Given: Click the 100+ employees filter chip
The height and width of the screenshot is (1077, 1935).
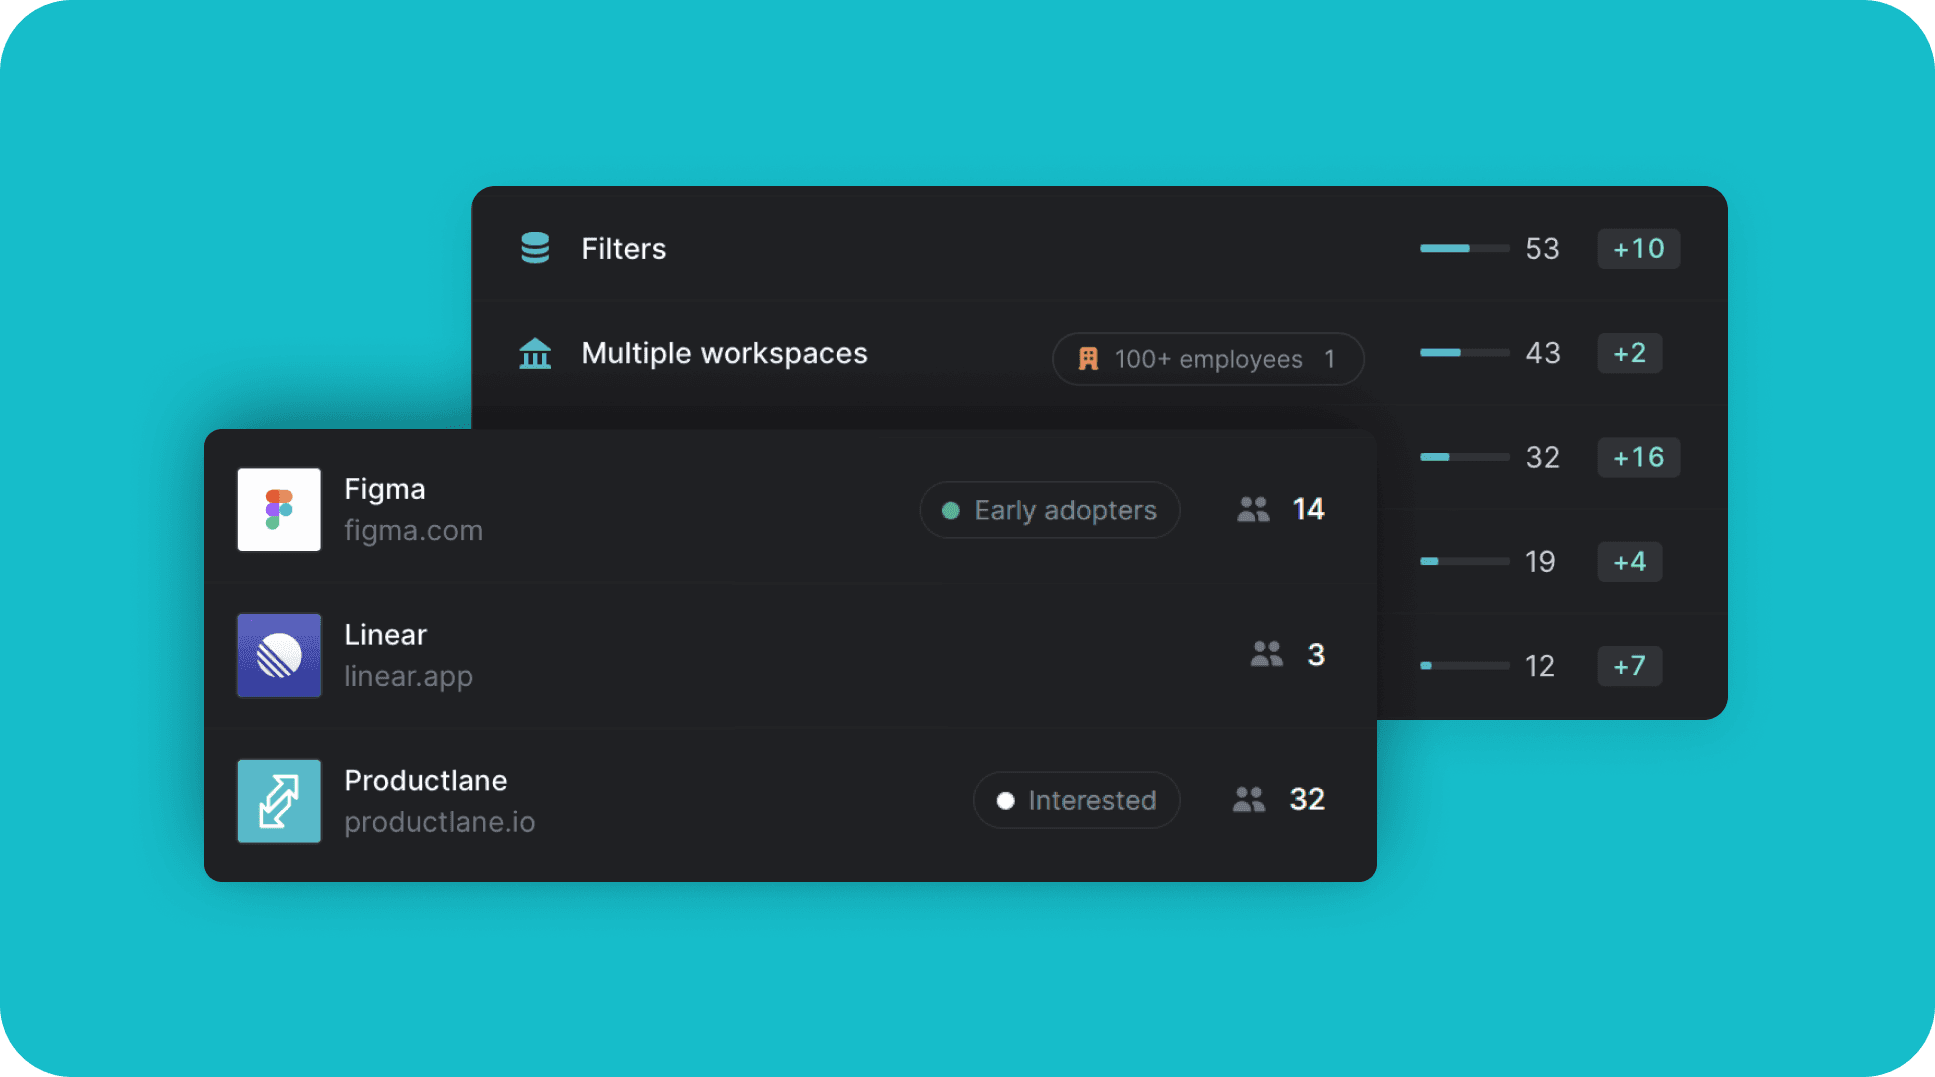Looking at the screenshot, I should pyautogui.click(x=1208, y=359).
